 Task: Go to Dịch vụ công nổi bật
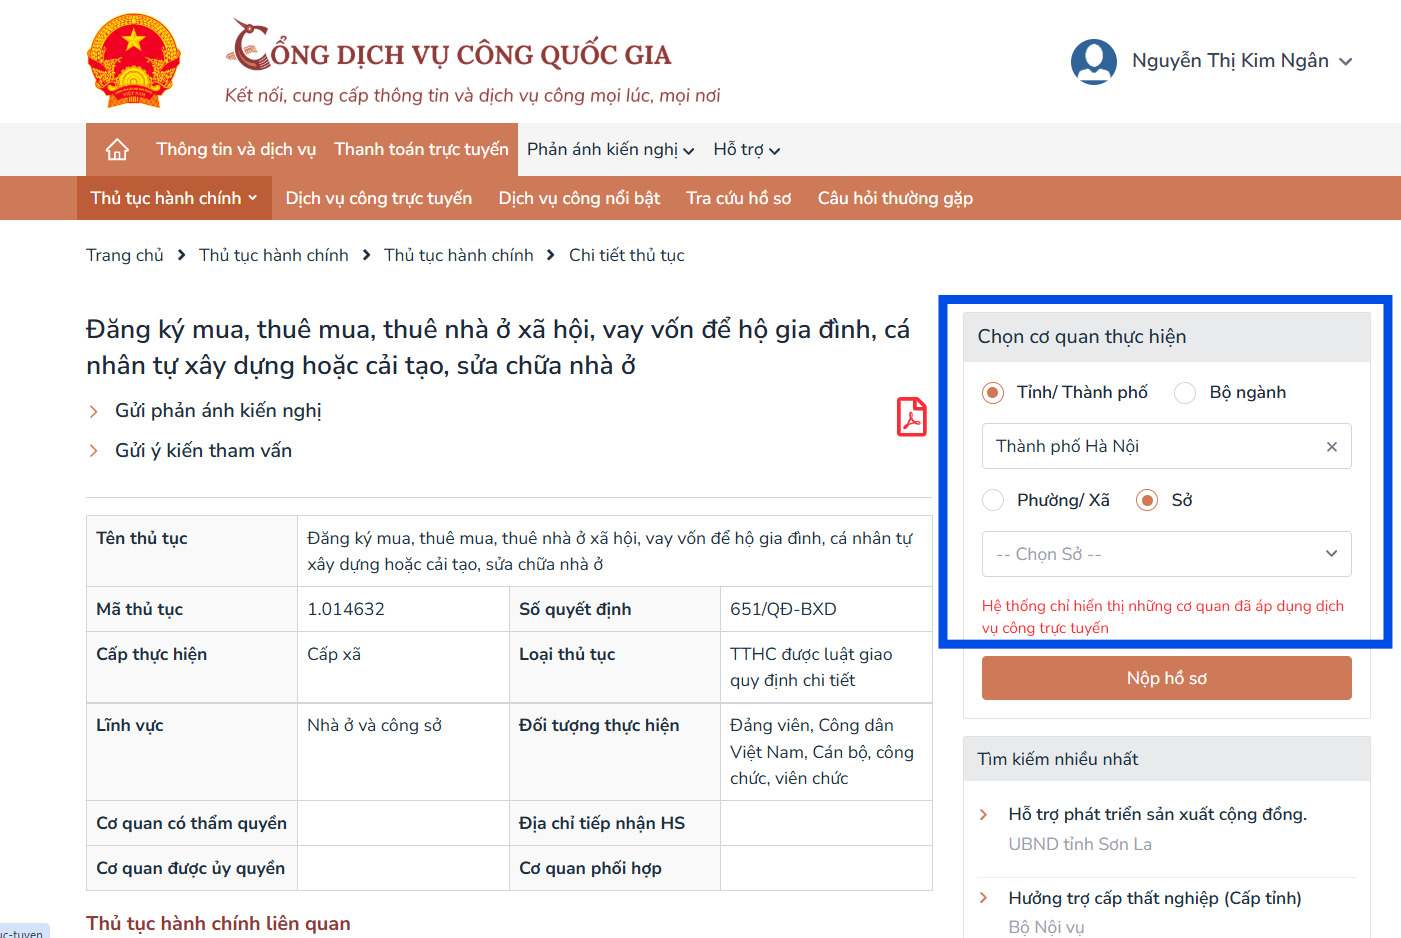(579, 198)
